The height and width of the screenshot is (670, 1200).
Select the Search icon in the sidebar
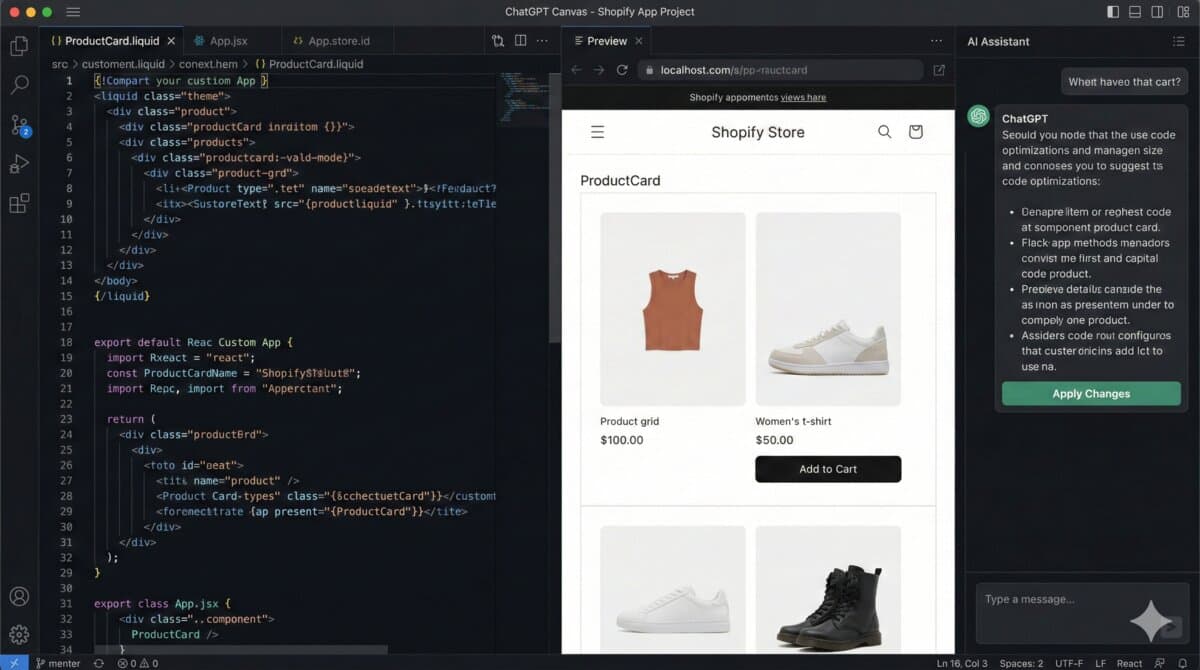[18, 86]
